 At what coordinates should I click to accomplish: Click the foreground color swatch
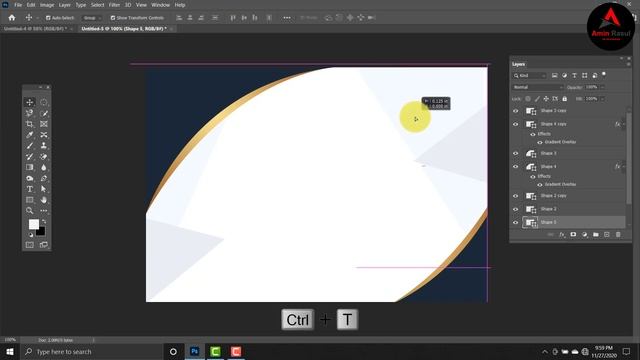click(x=33, y=224)
